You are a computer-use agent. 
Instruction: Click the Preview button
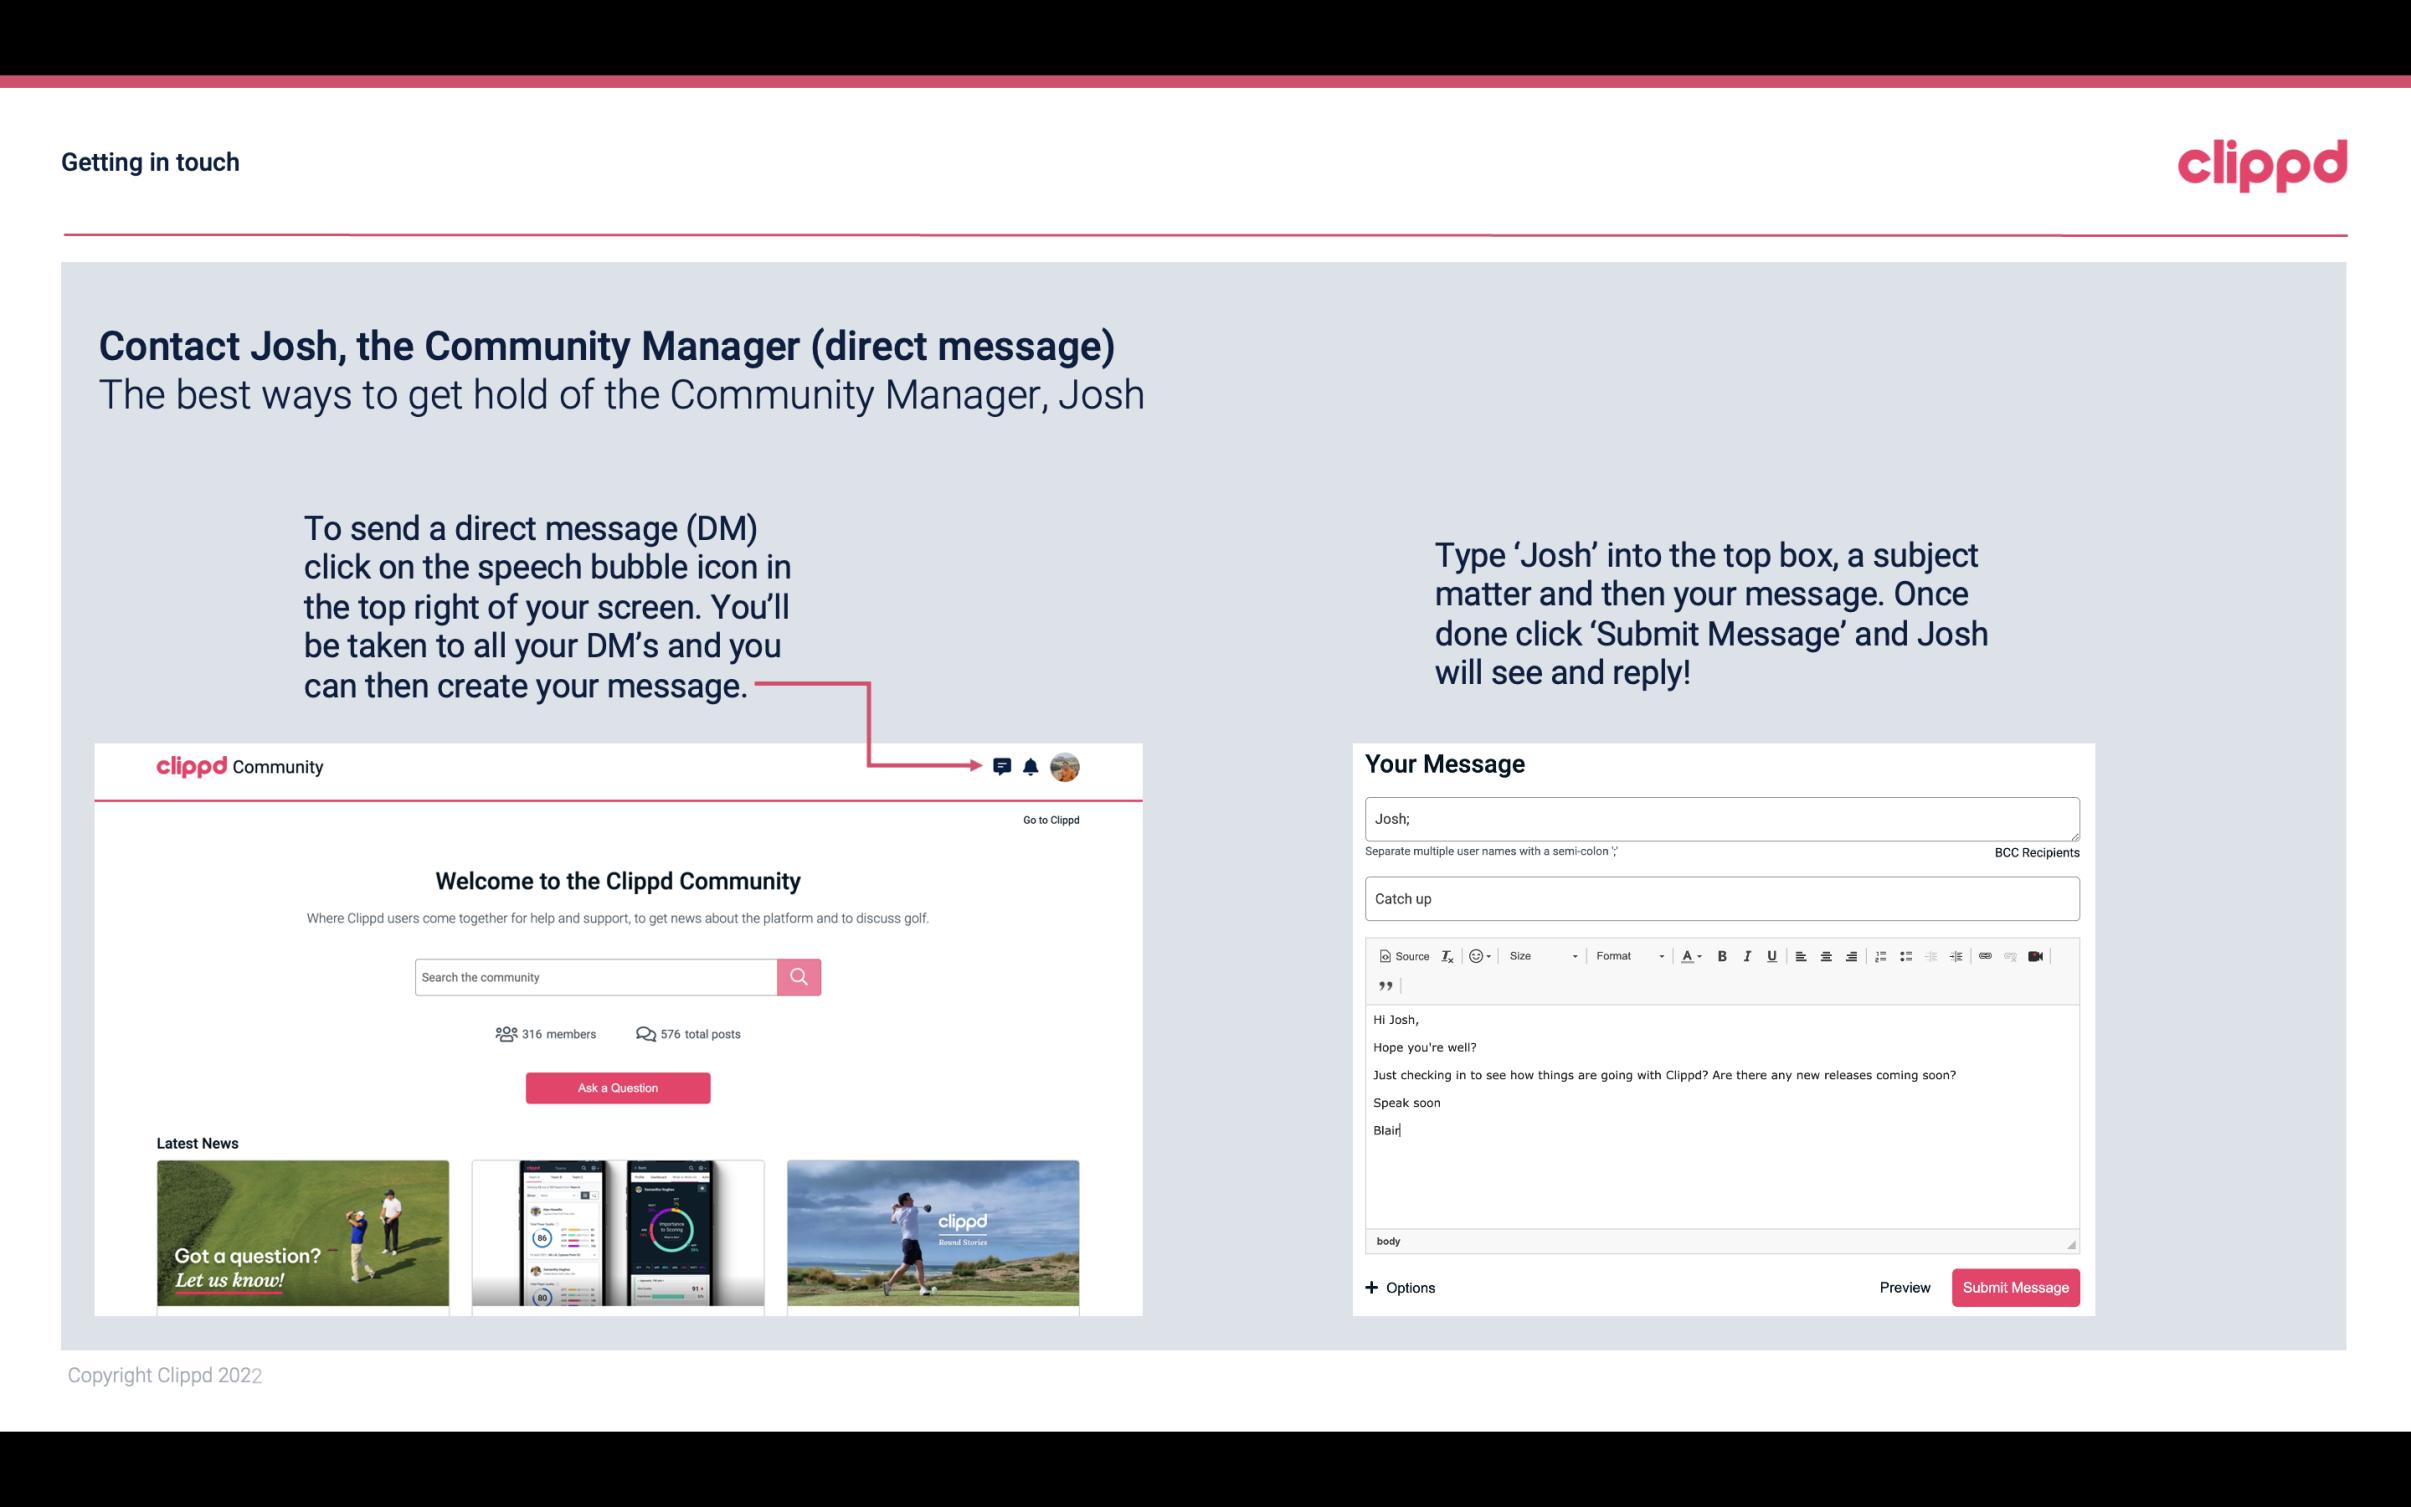[1904, 1287]
